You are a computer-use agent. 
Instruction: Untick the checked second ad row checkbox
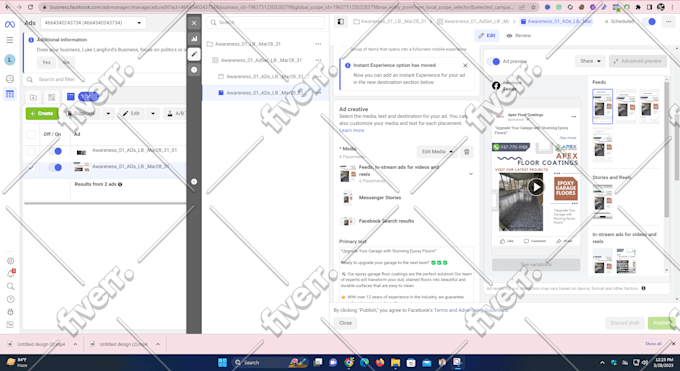31,167
